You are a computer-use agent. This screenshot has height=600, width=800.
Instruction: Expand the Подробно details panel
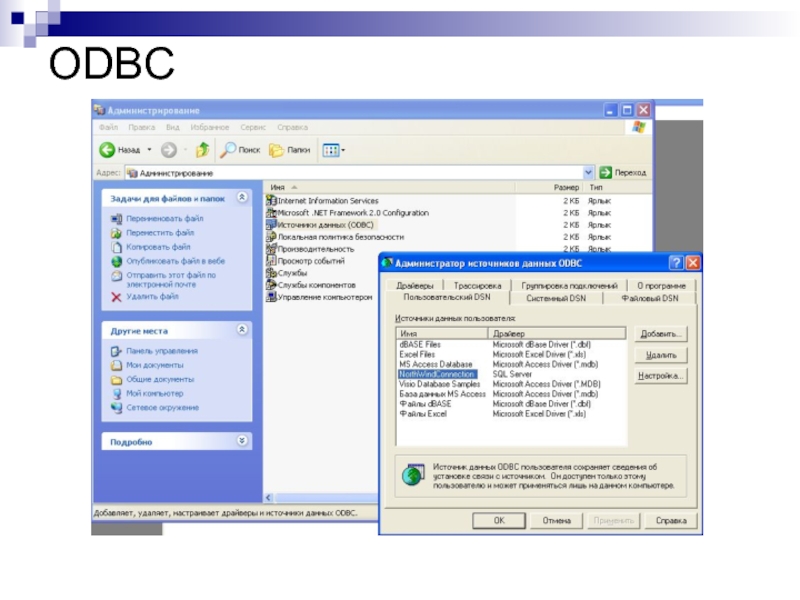click(x=242, y=441)
